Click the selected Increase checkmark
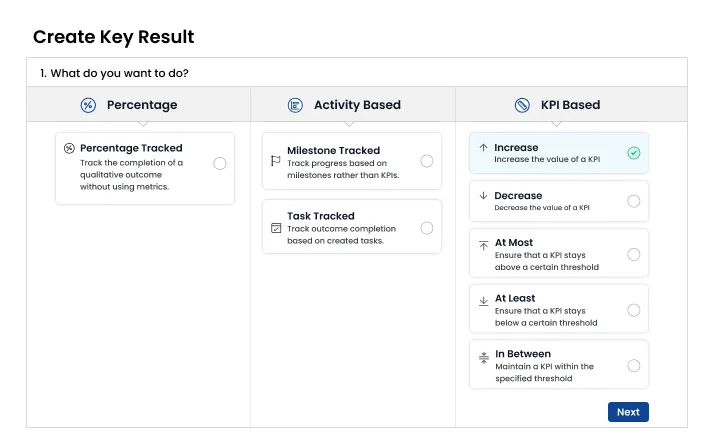The width and height of the screenshot is (710, 445). [634, 153]
